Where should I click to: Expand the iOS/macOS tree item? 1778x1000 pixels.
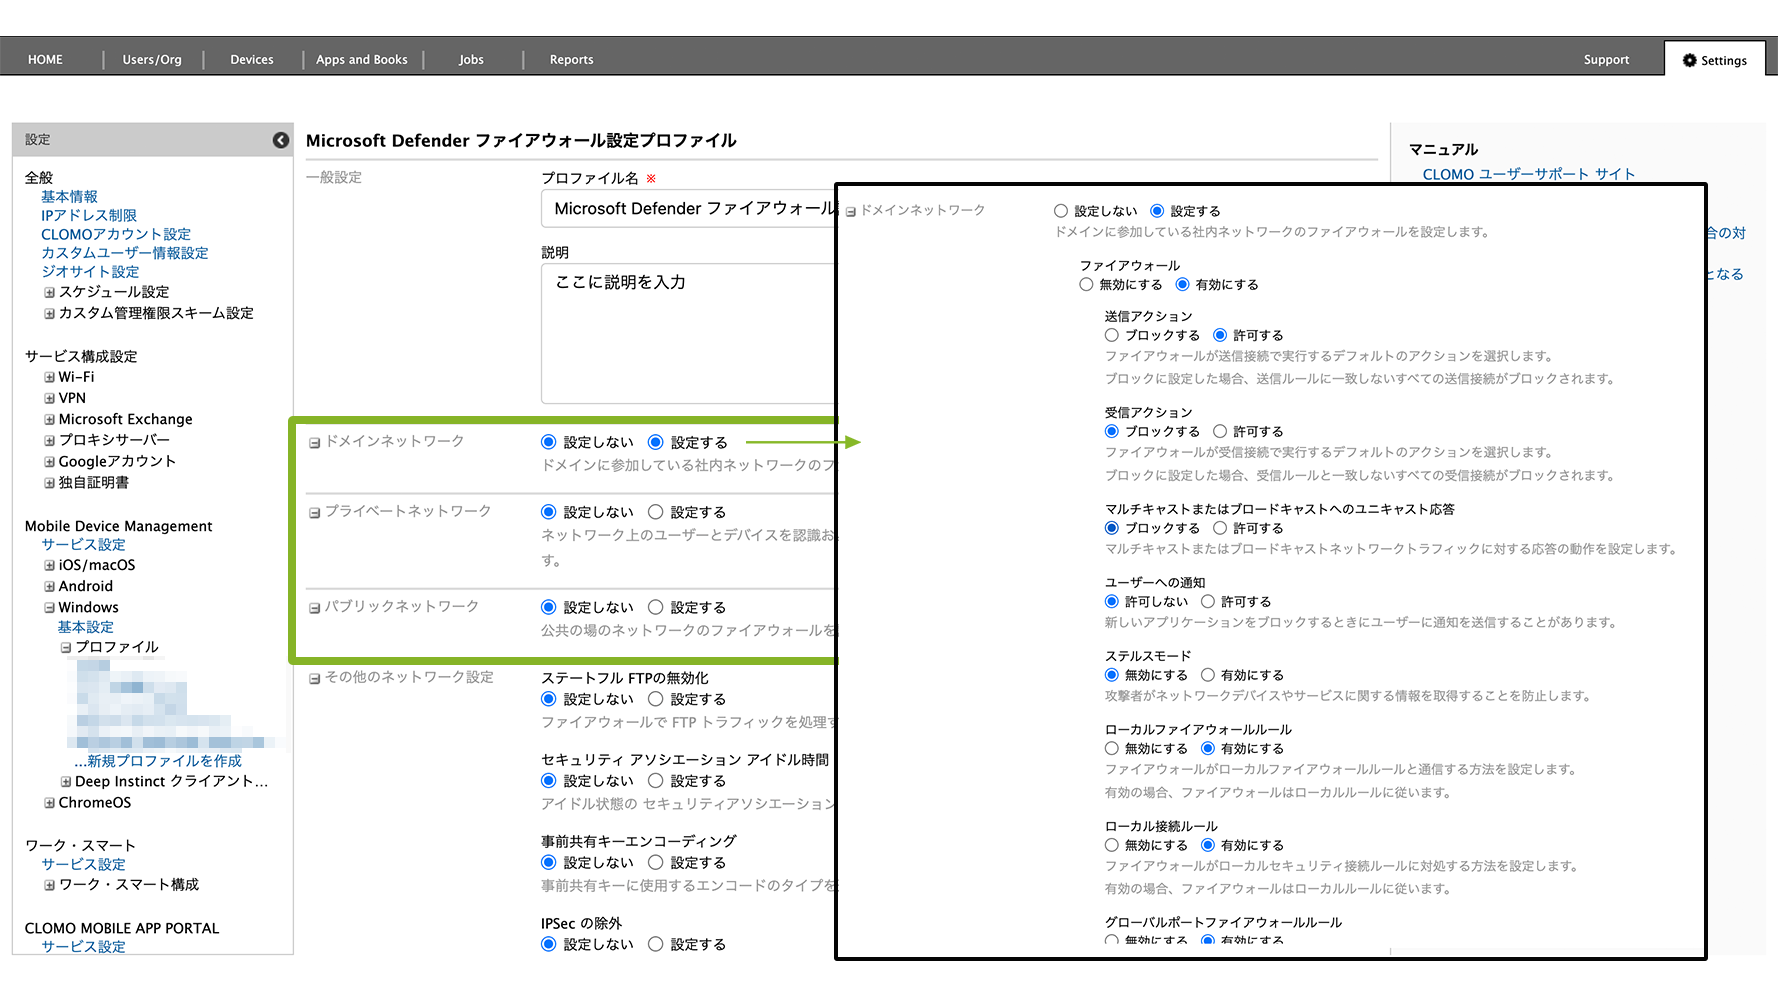[49, 566]
